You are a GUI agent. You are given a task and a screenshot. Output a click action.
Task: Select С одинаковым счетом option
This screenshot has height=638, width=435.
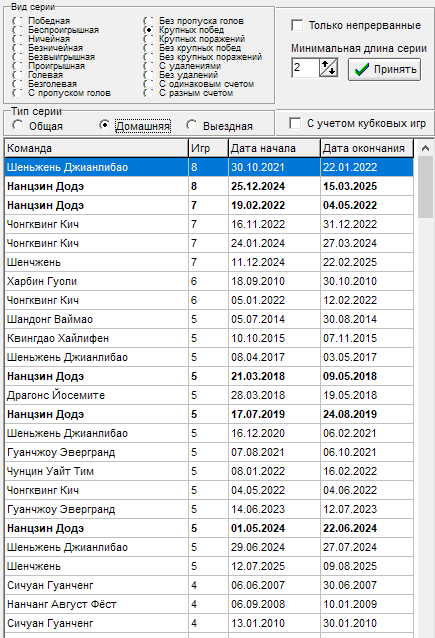149,84
